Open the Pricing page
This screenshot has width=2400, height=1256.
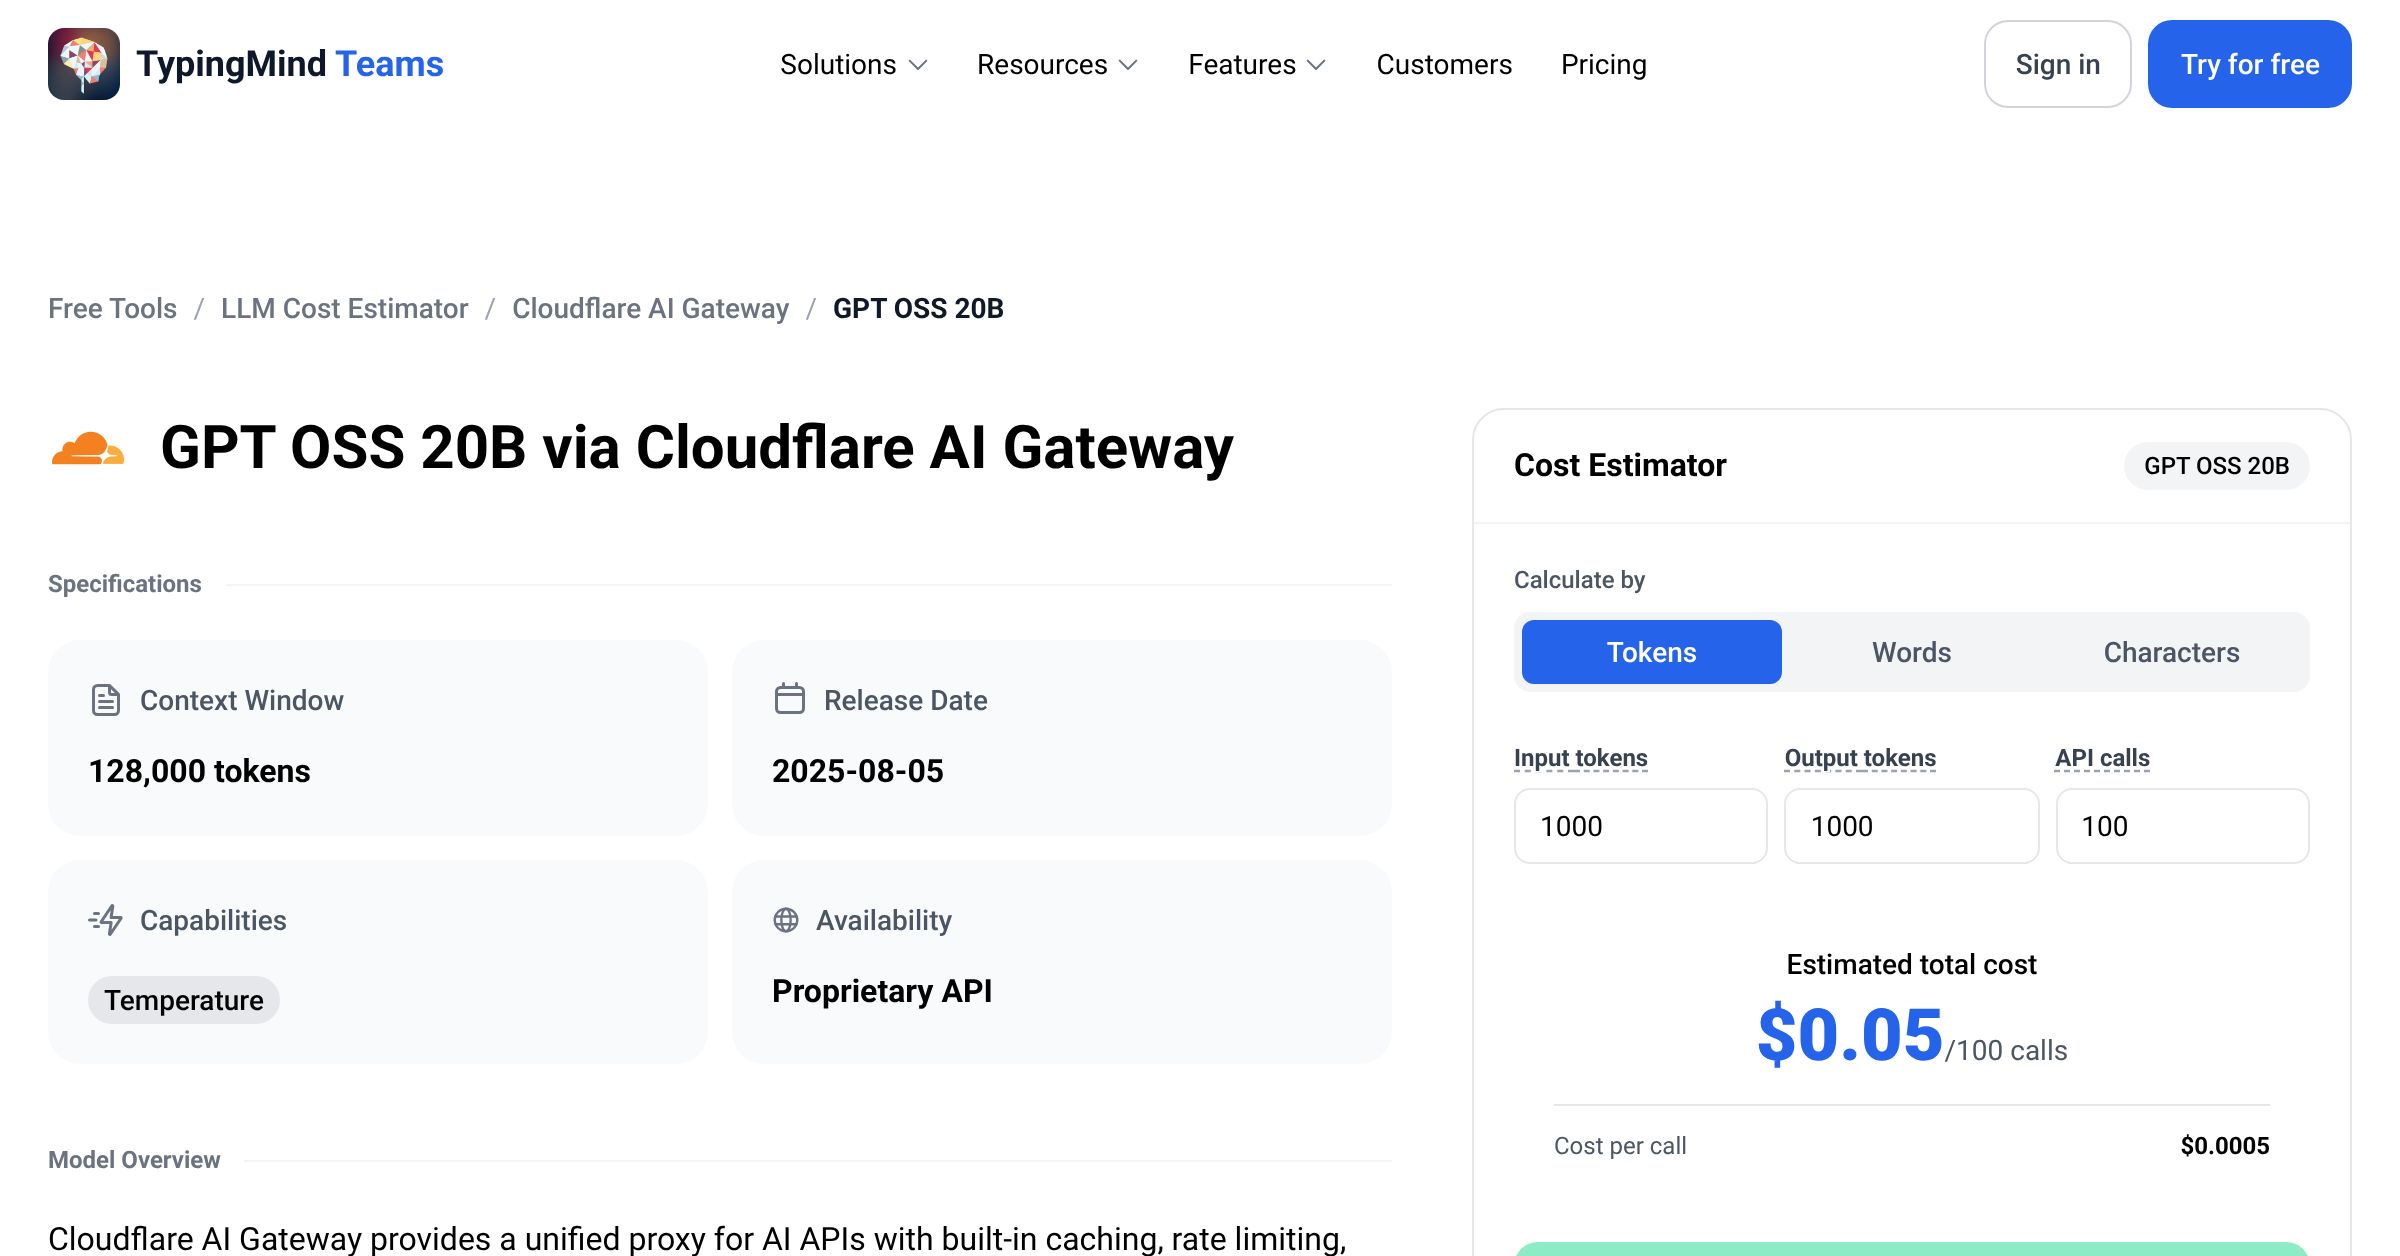1604,64
